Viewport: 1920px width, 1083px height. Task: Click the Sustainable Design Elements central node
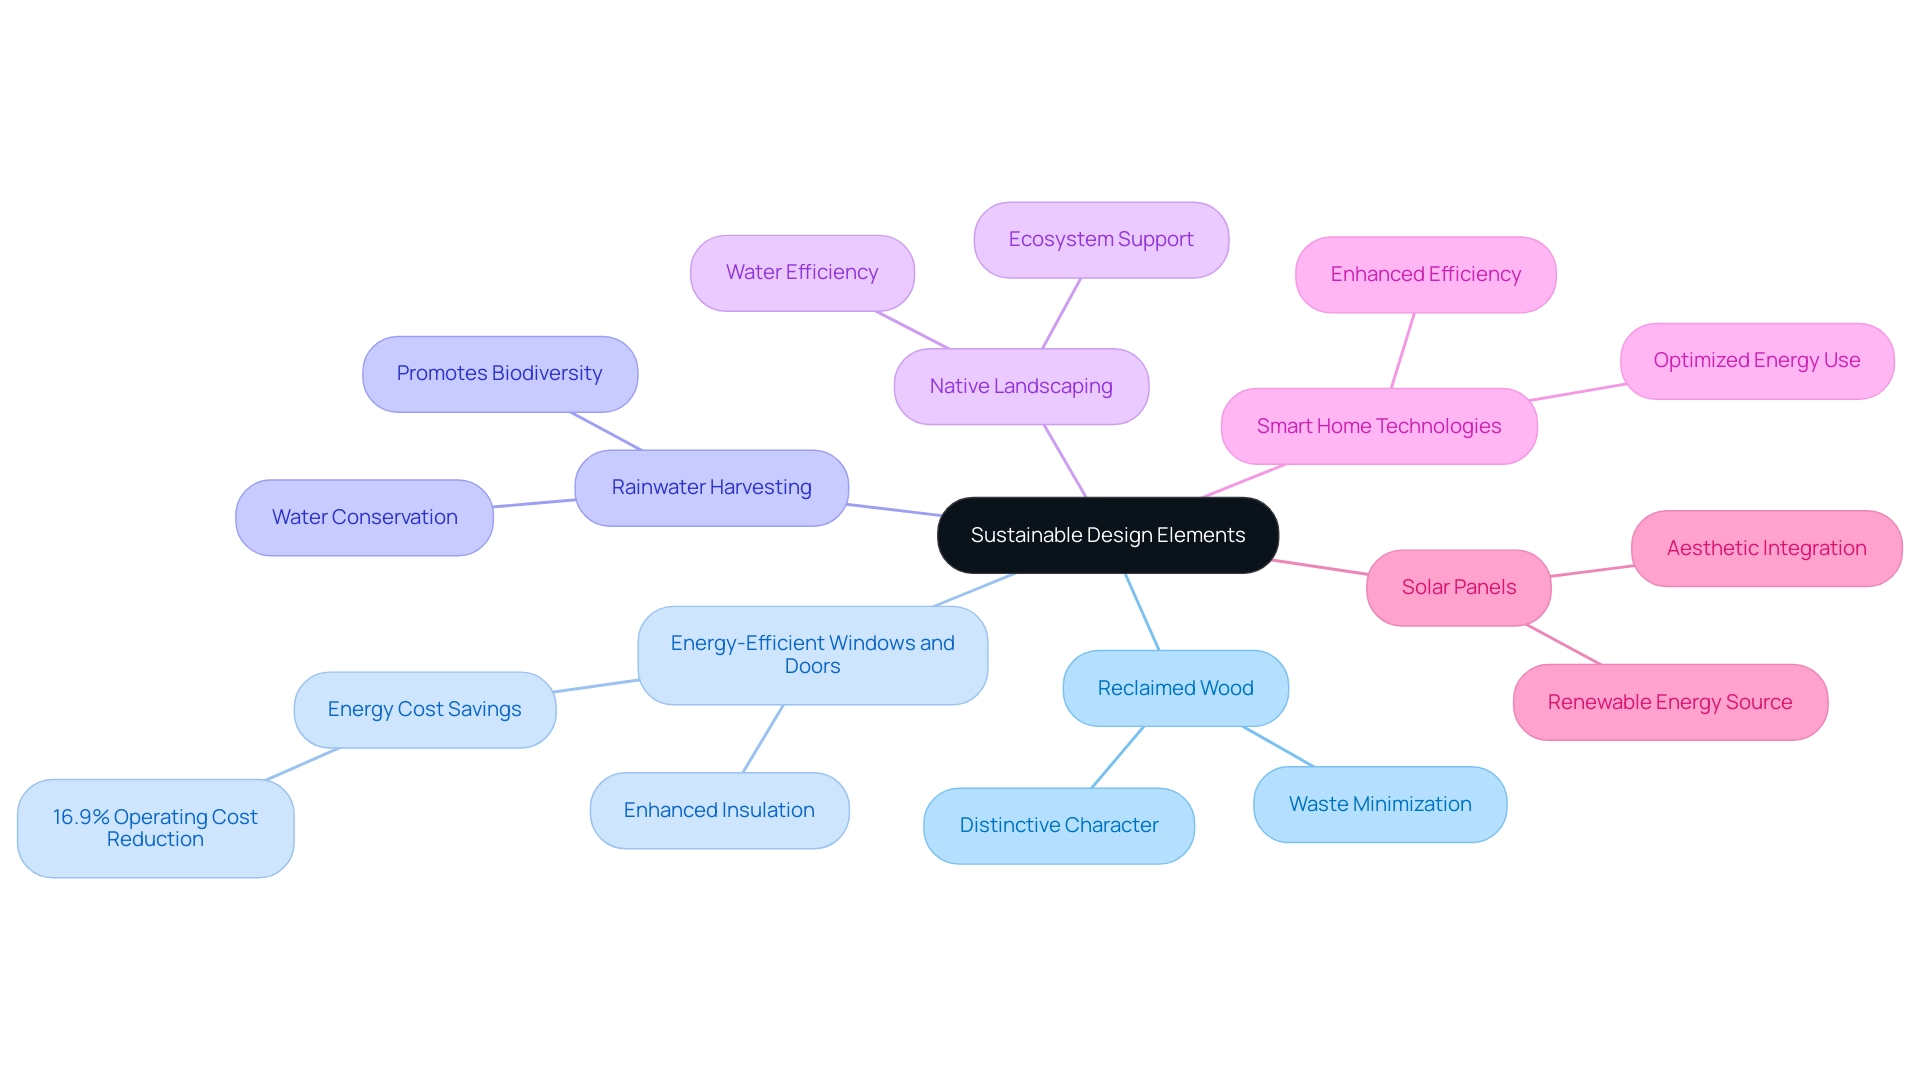coord(1105,534)
